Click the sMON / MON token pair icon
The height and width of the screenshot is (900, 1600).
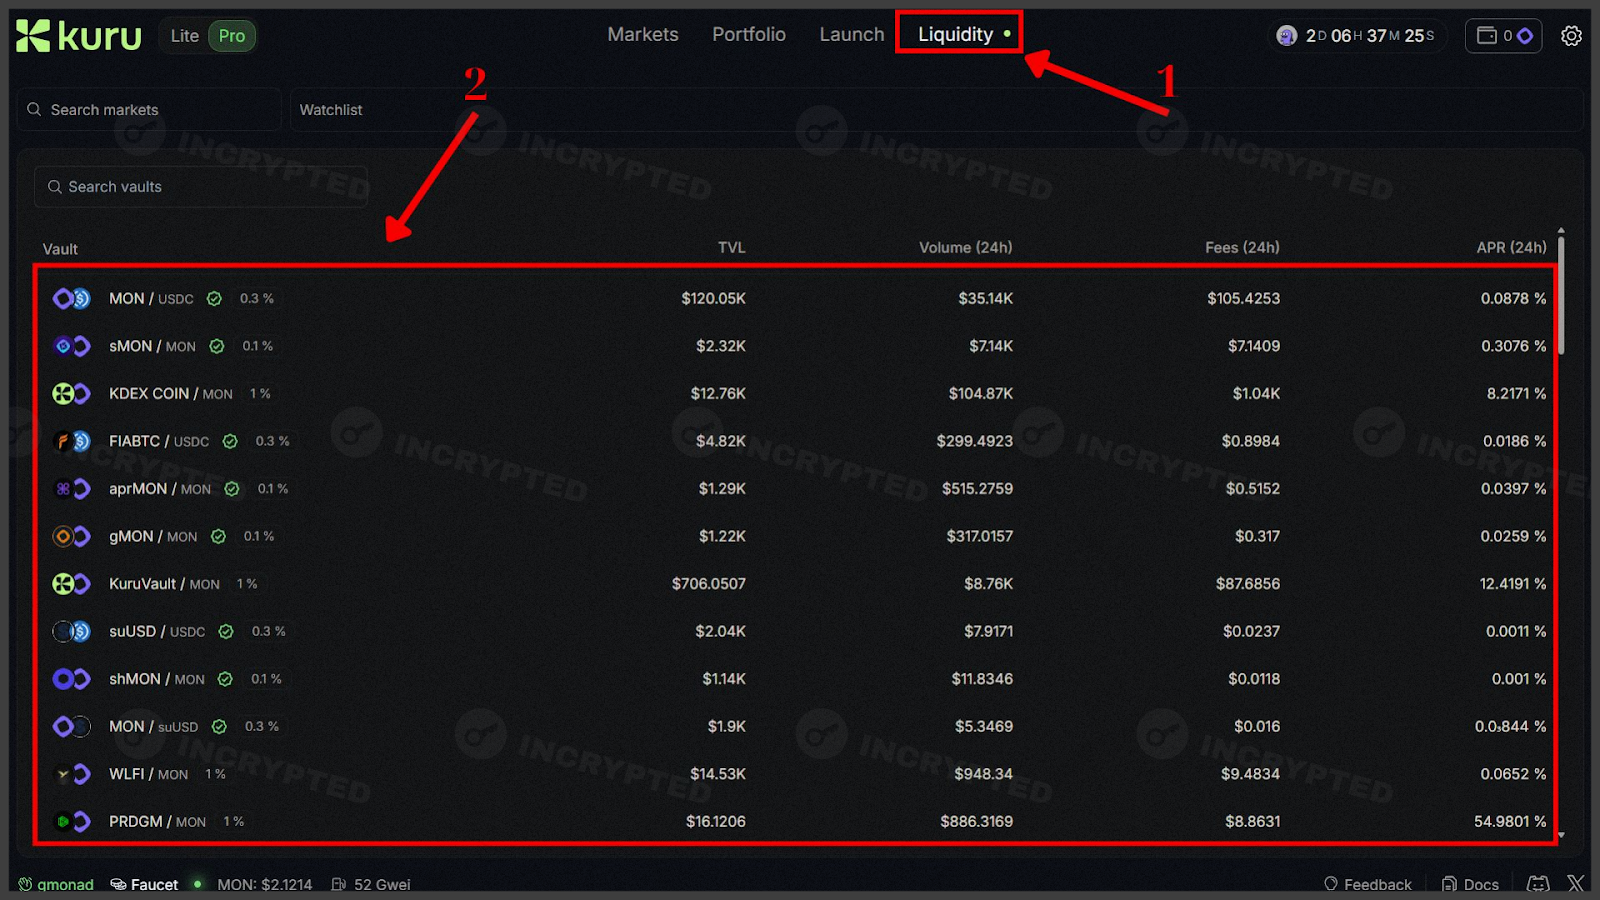point(72,346)
